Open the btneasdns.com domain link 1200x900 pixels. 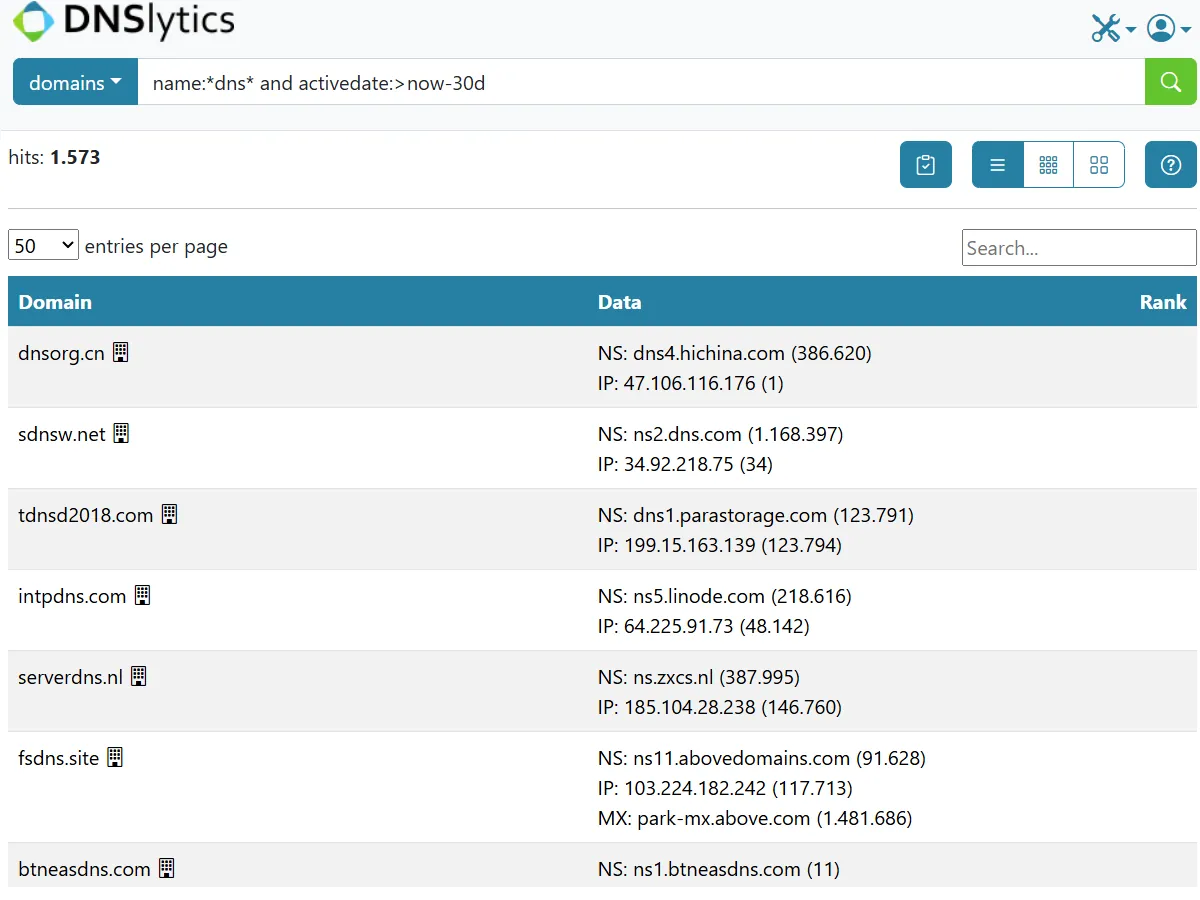tap(84, 869)
